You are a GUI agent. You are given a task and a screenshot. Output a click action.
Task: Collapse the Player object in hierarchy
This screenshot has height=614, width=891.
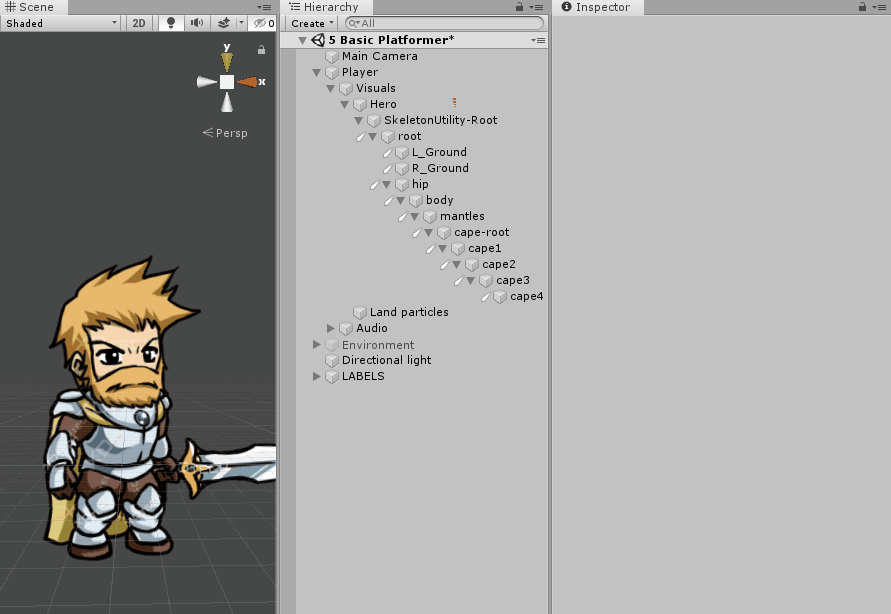click(317, 73)
